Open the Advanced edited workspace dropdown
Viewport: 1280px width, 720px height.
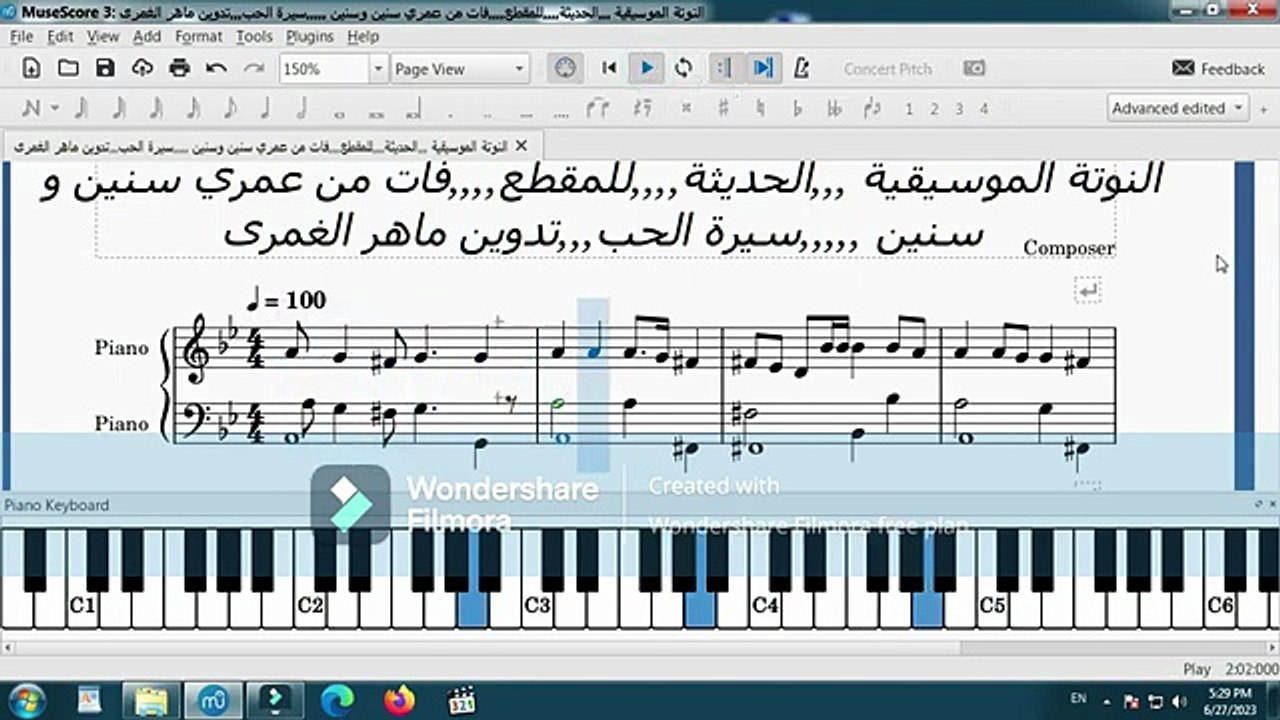tap(1177, 108)
